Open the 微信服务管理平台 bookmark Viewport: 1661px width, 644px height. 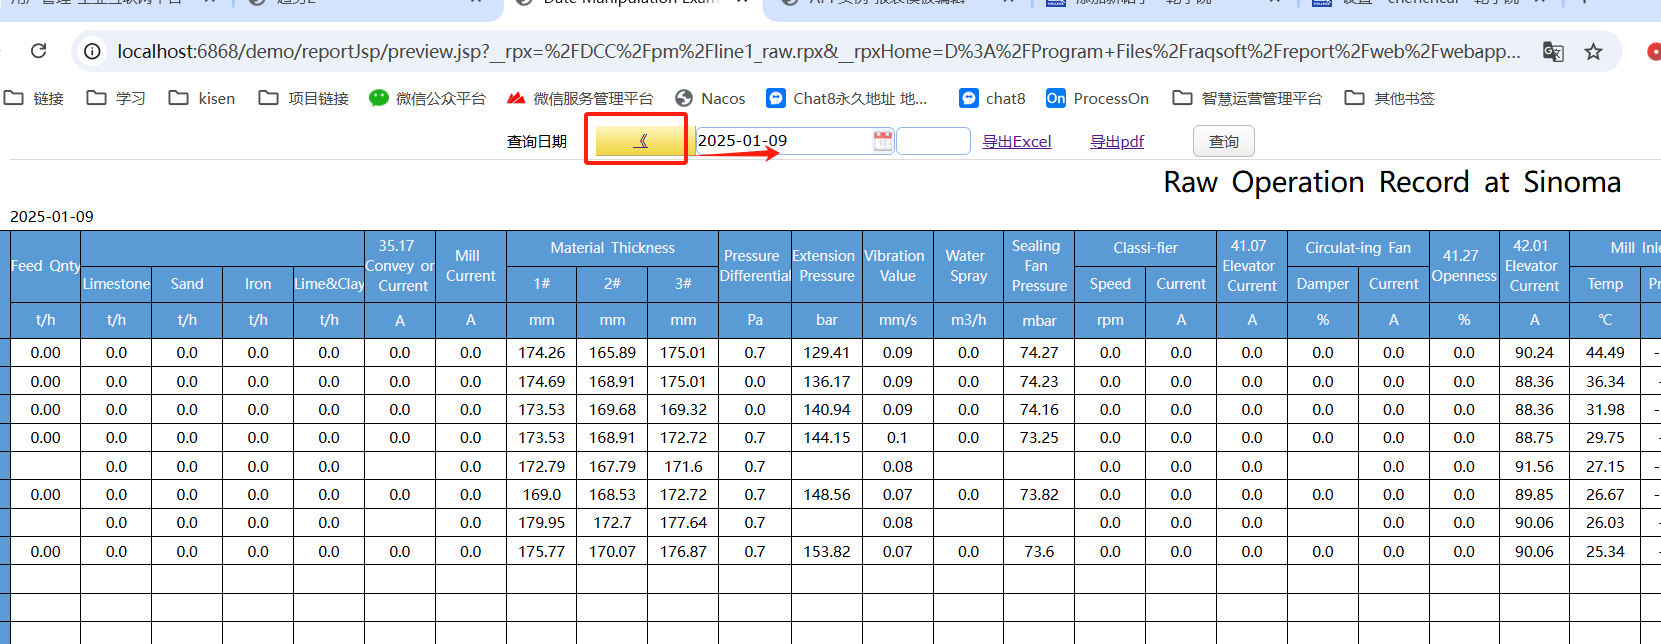click(x=580, y=98)
